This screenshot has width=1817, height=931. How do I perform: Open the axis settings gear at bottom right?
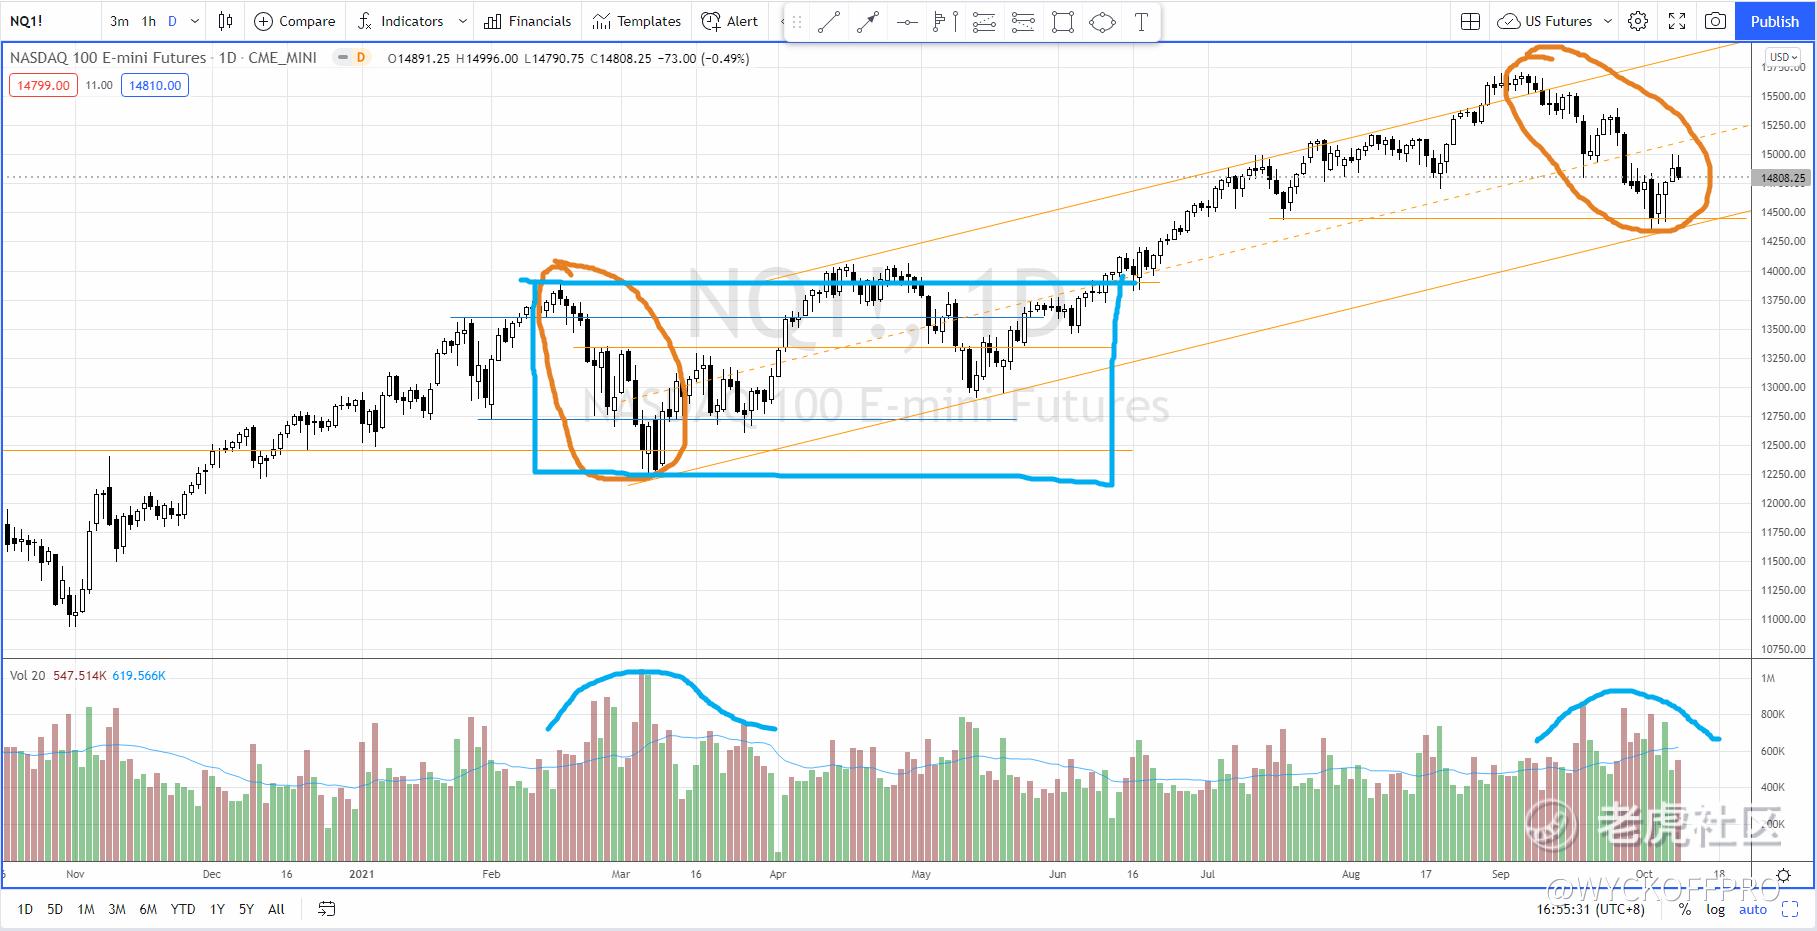[x=1785, y=874]
